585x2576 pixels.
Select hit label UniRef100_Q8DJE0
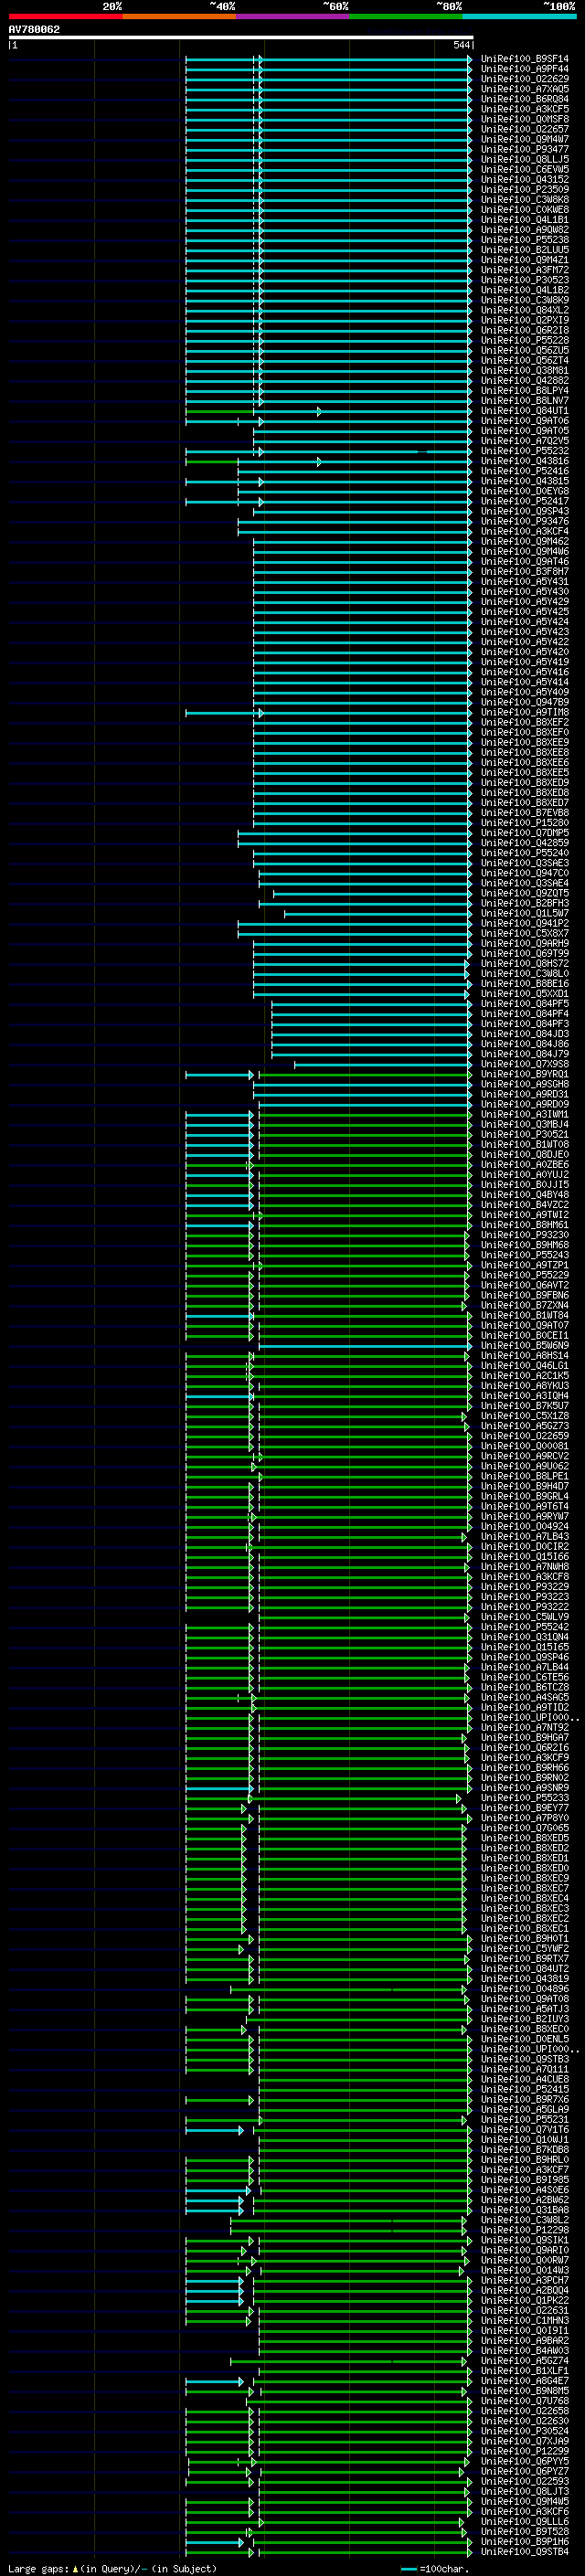(525, 1154)
